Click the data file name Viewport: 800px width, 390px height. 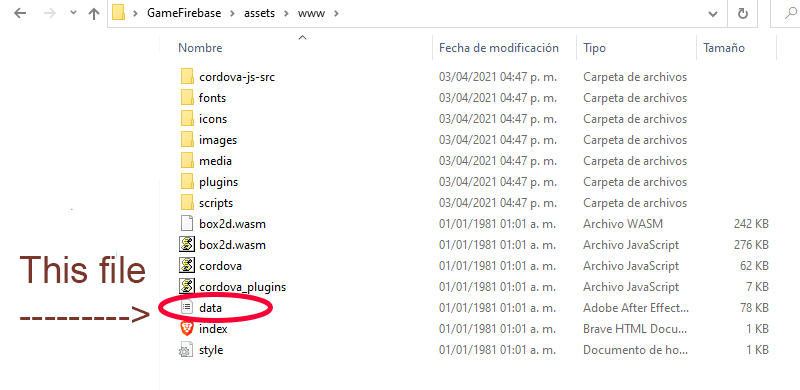click(x=210, y=308)
